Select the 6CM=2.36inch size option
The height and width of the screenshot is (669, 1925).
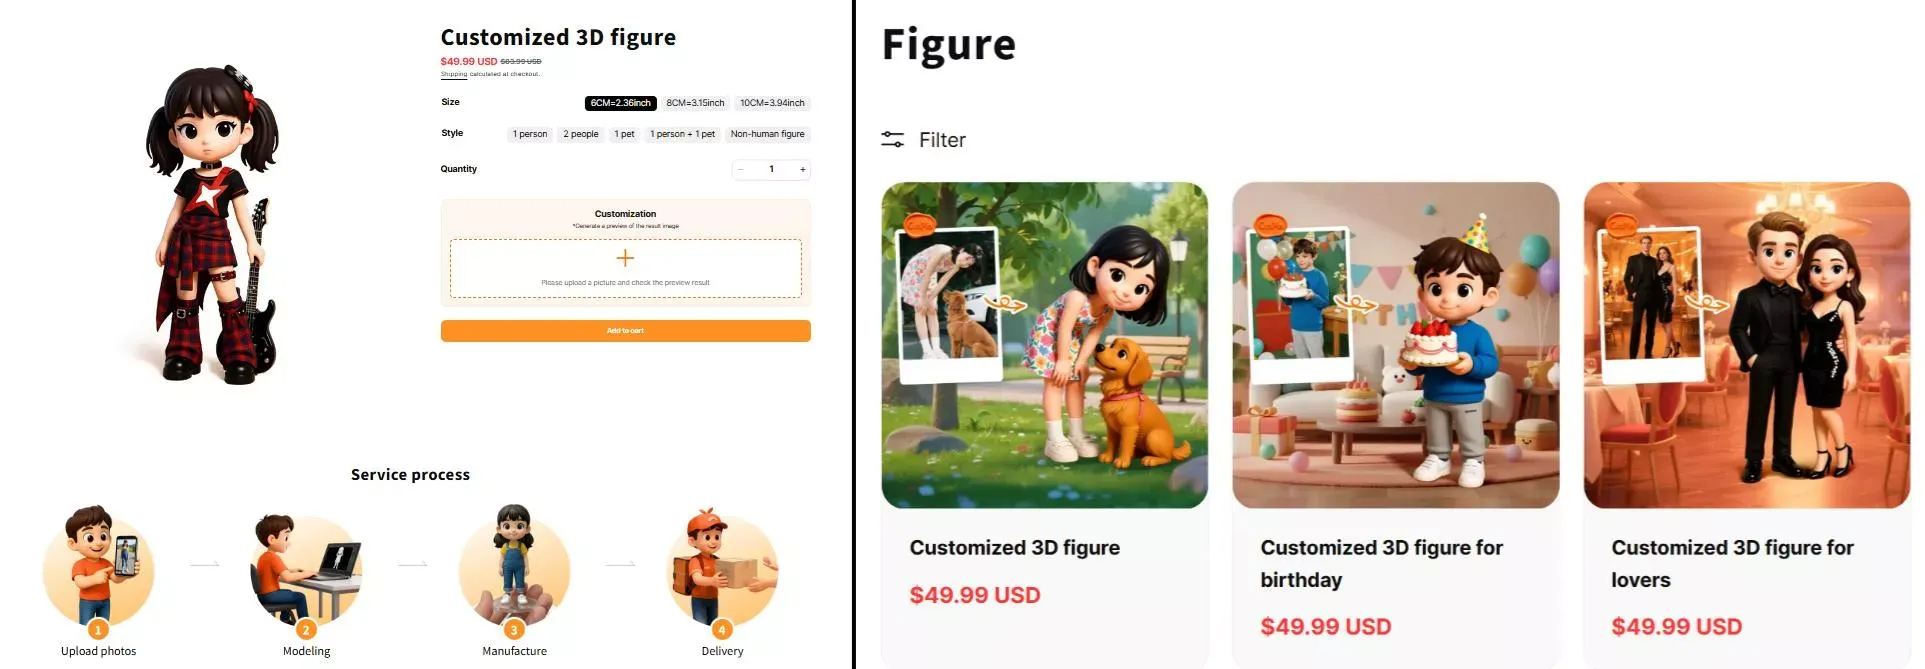pyautogui.click(x=620, y=103)
